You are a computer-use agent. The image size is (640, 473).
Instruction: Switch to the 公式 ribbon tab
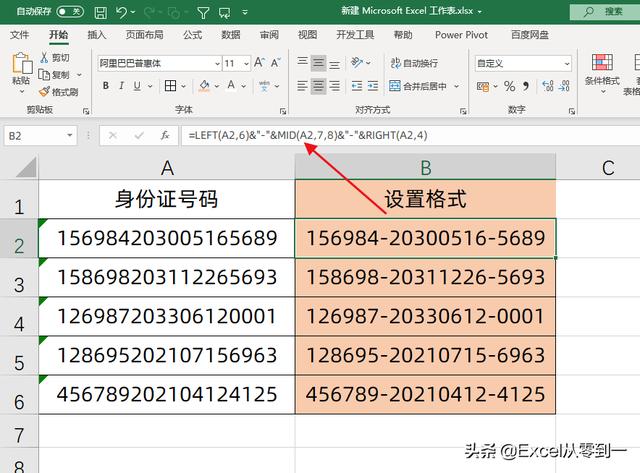point(192,35)
